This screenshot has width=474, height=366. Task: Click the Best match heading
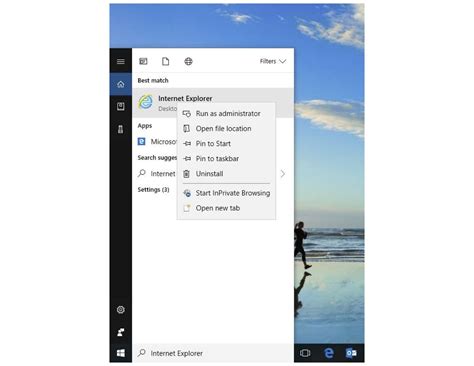pos(153,80)
